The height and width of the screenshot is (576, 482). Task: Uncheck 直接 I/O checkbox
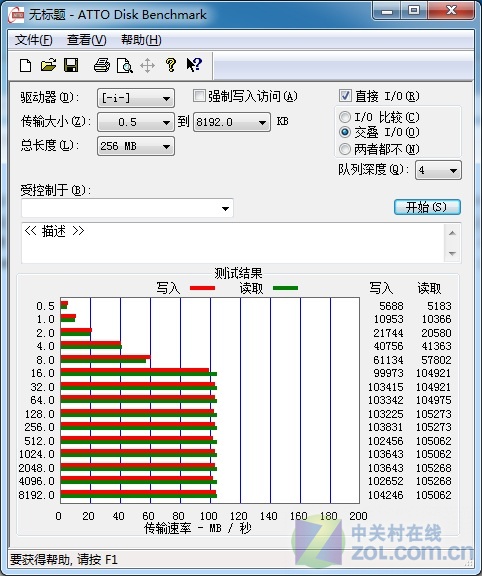click(x=345, y=96)
